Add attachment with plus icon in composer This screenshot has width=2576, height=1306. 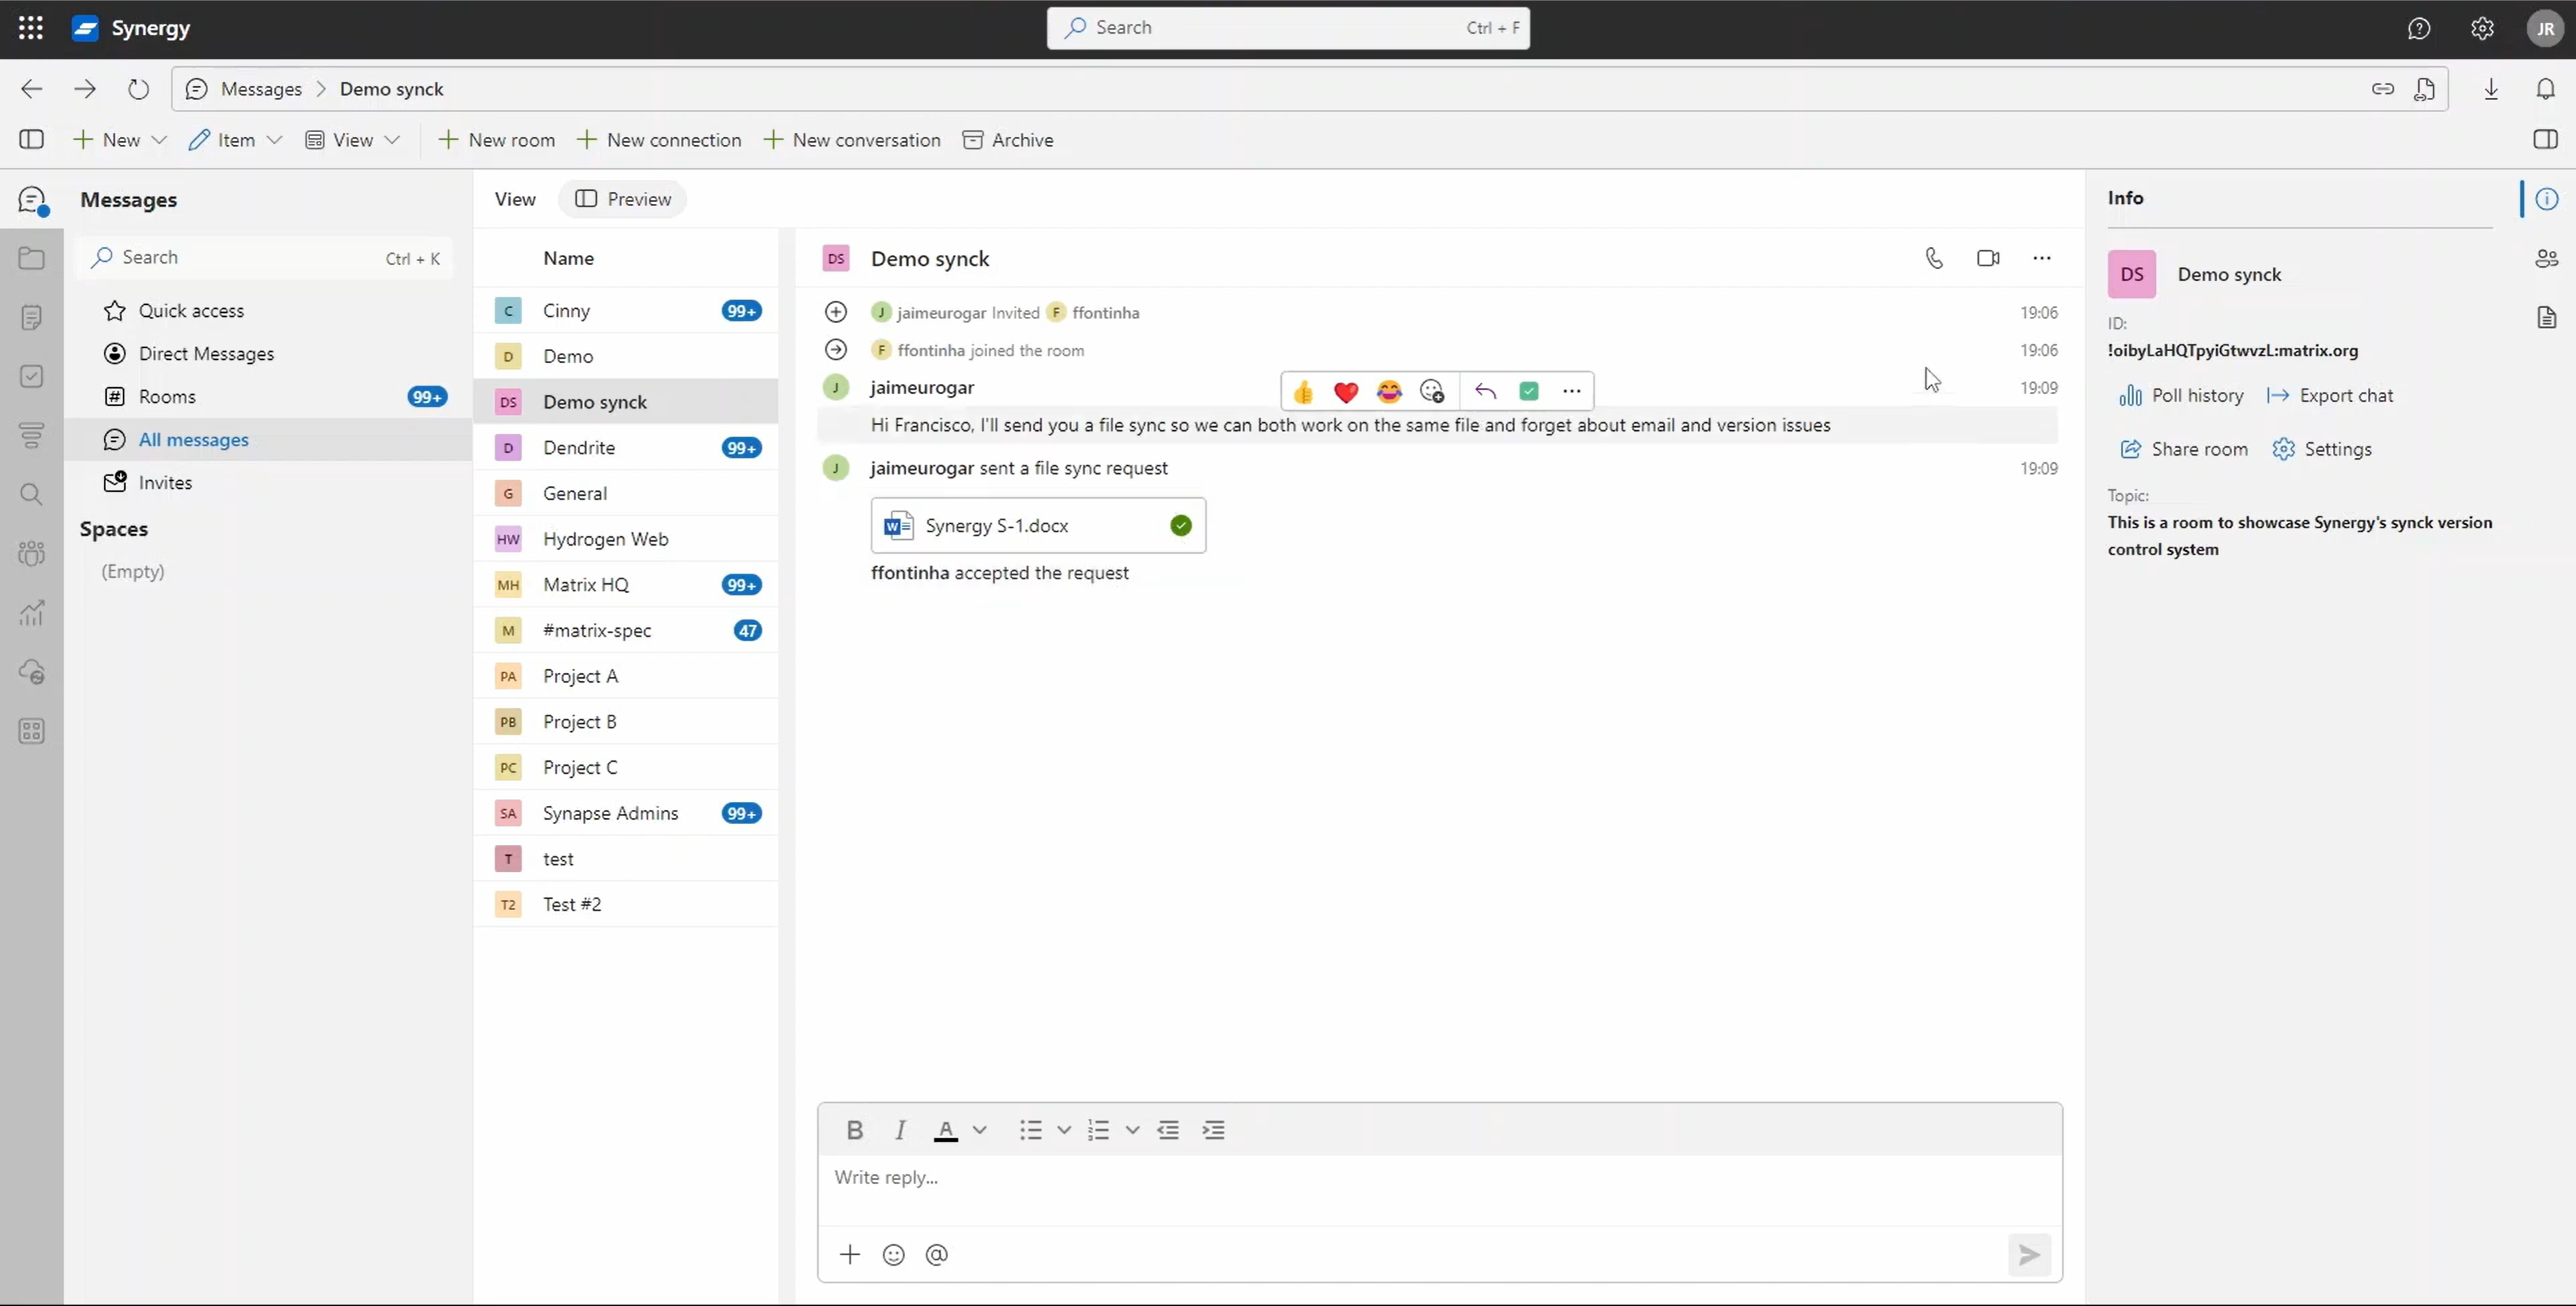849,1254
